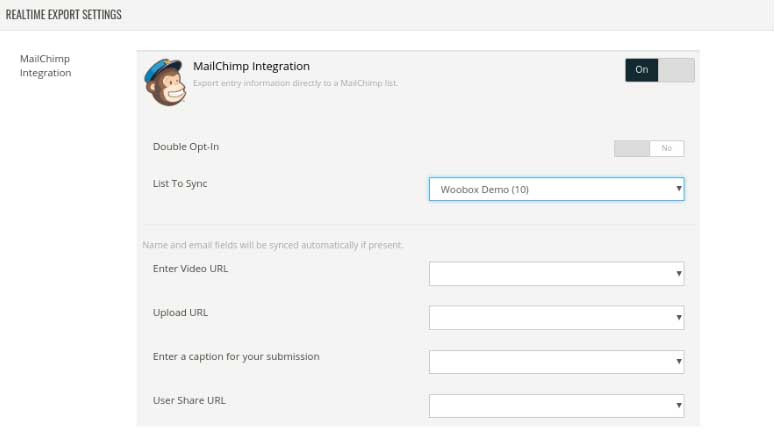Click arrow icon of Enter Video URL select
775x446 pixels.
click(x=679, y=273)
